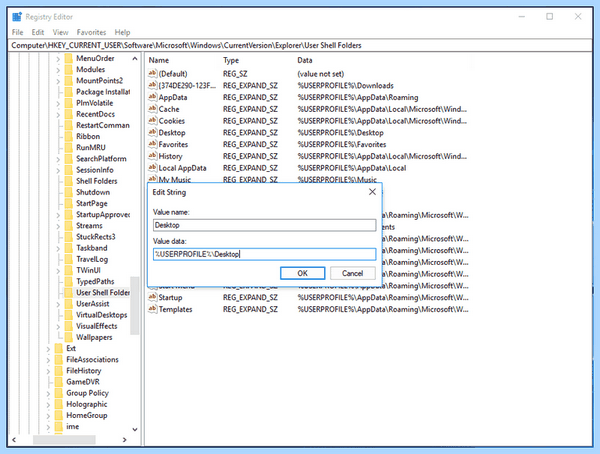Image resolution: width=600 pixels, height=454 pixels.
Task: Click the string icon beside Startup value
Action: (x=152, y=297)
